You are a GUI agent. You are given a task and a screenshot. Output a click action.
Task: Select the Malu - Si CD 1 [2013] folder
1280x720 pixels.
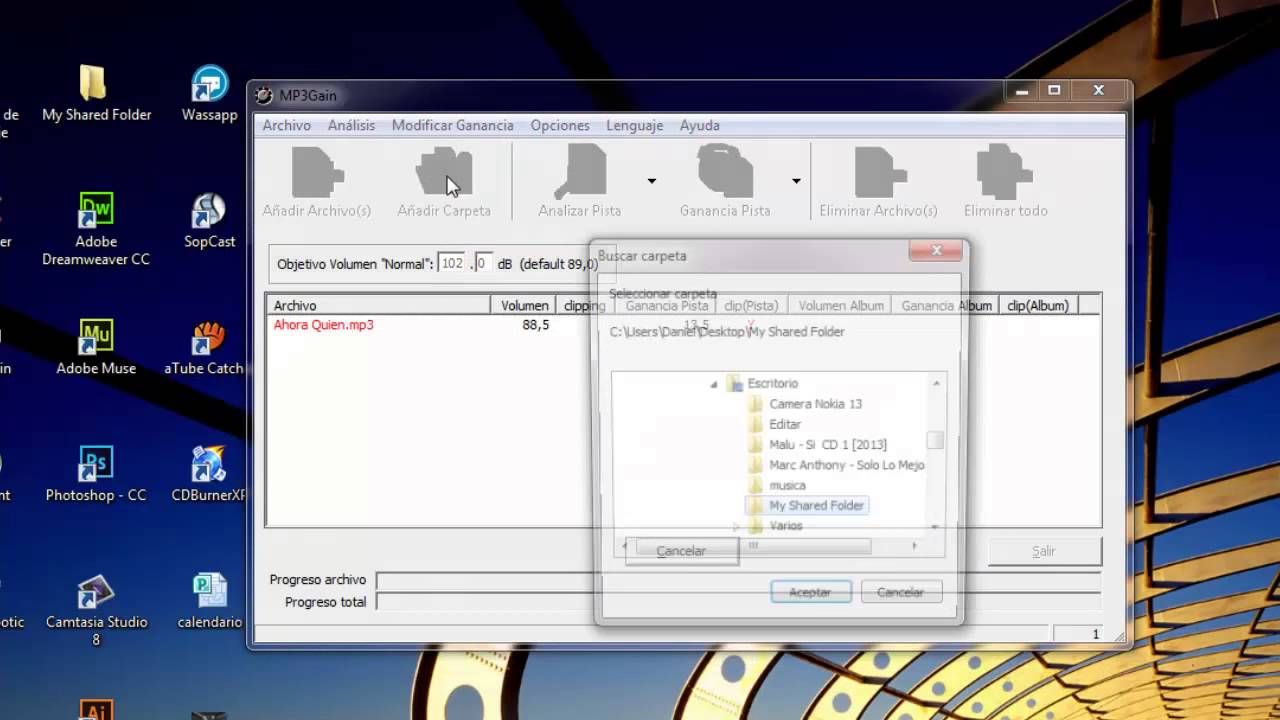coord(827,445)
